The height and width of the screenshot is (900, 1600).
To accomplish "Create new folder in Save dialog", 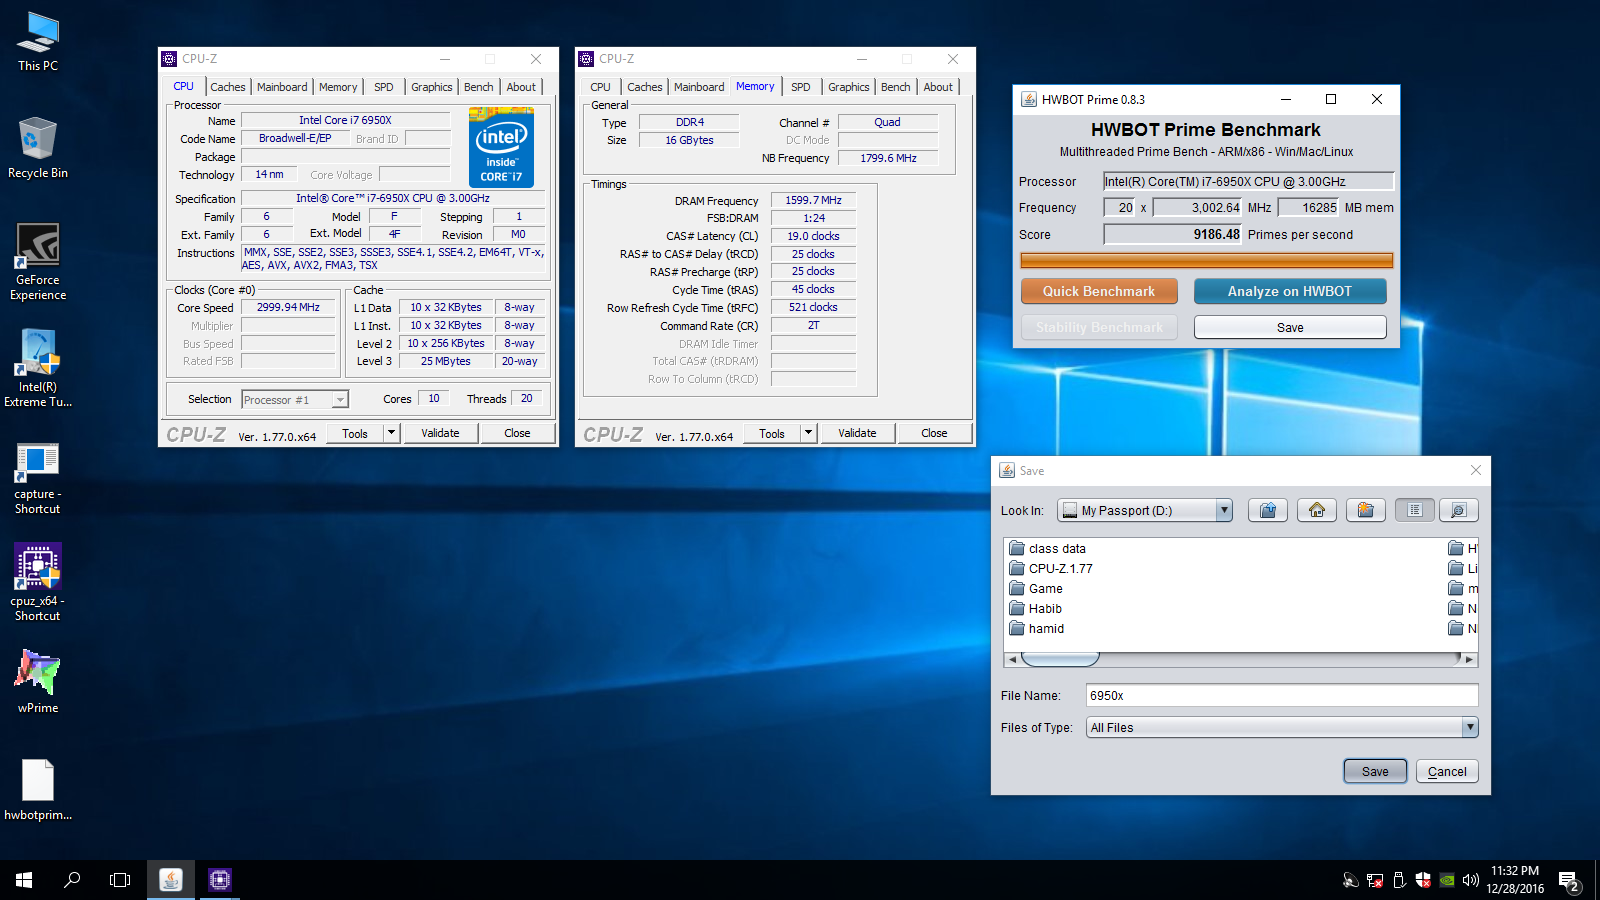I will [x=1366, y=510].
